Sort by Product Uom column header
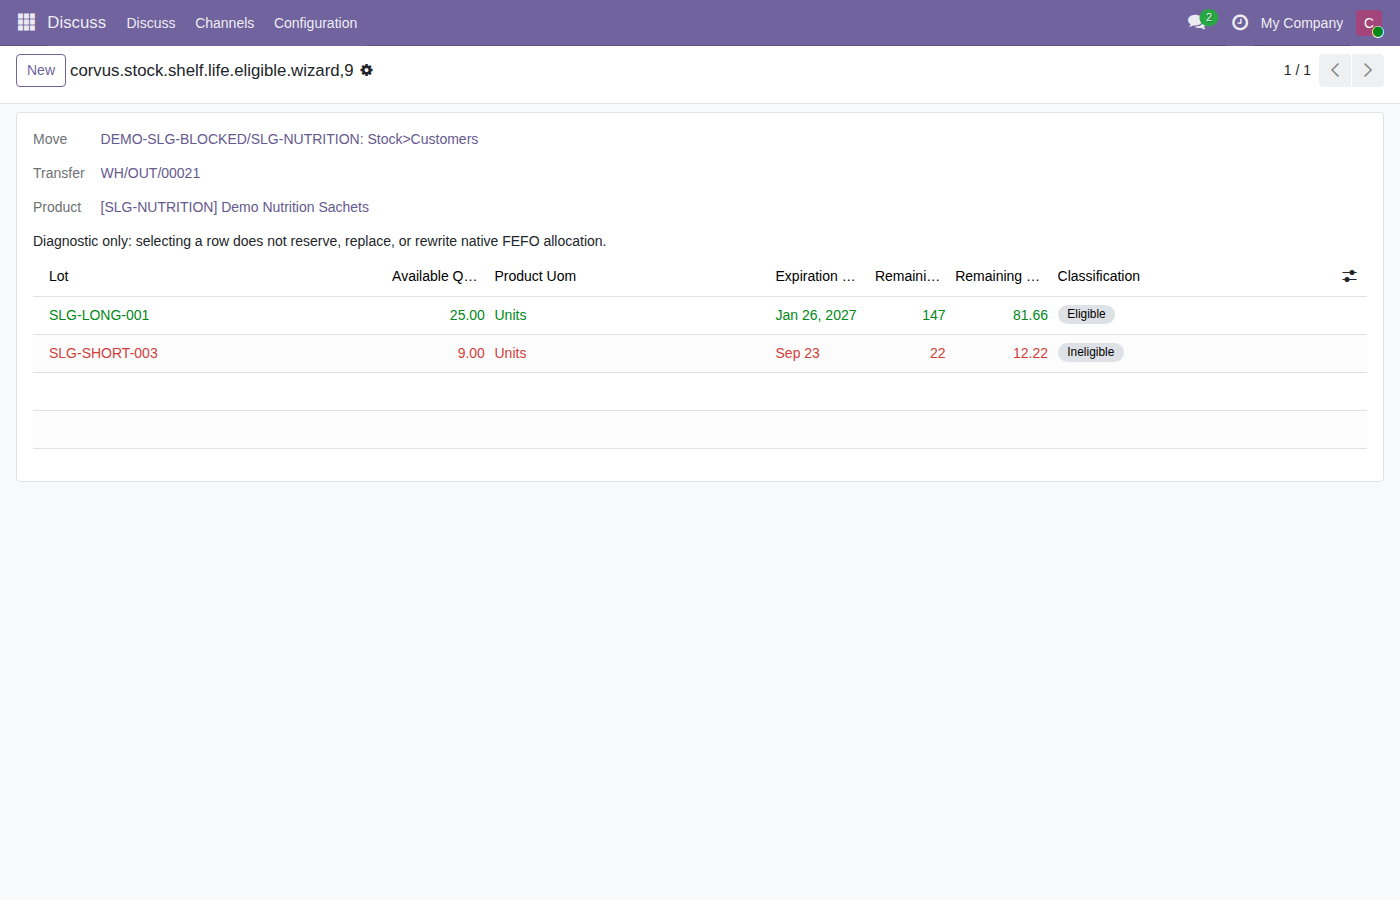Screen dimensions: 1400x900 535,276
